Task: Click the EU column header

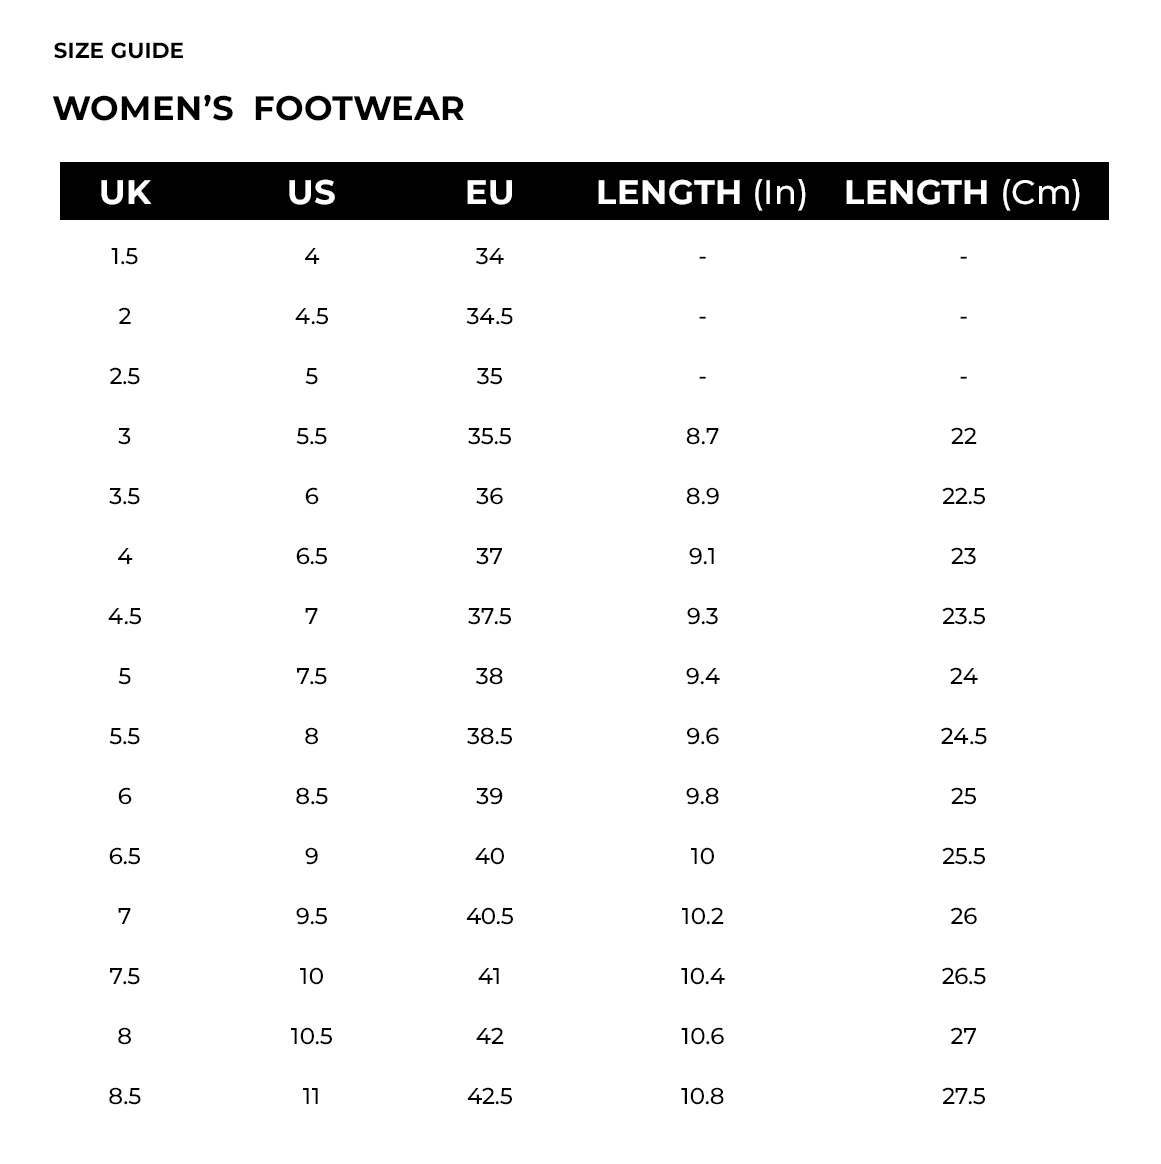Action: [489, 192]
